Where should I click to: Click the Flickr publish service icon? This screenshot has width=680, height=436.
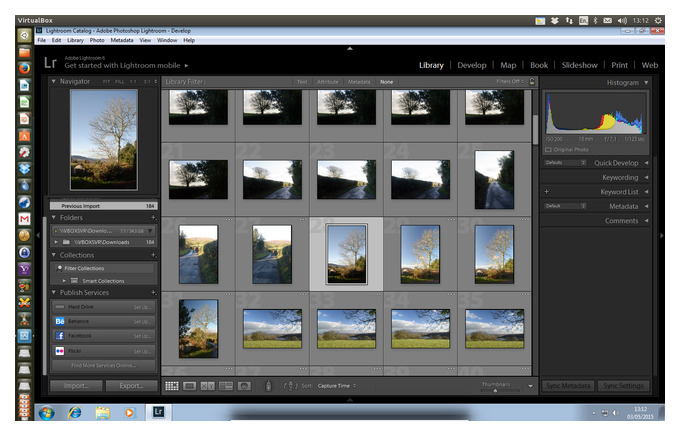[x=60, y=351]
